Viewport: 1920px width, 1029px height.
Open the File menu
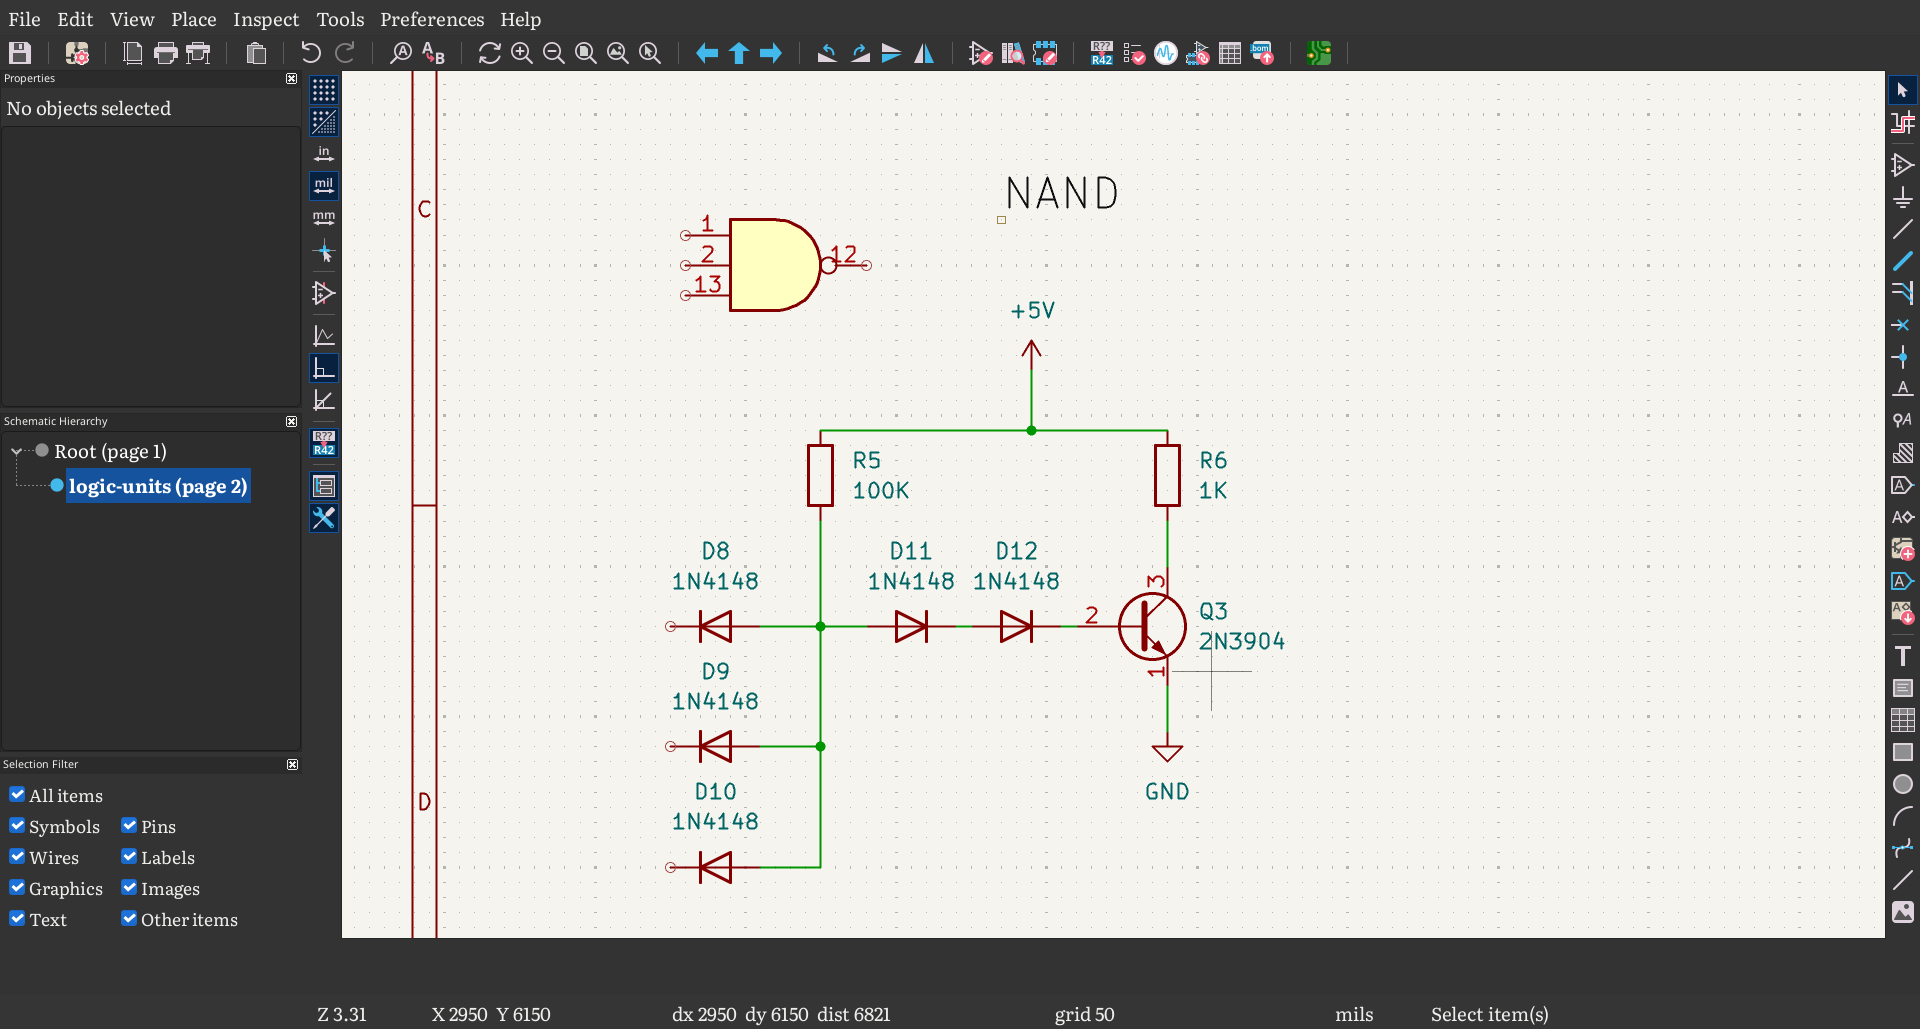point(25,19)
